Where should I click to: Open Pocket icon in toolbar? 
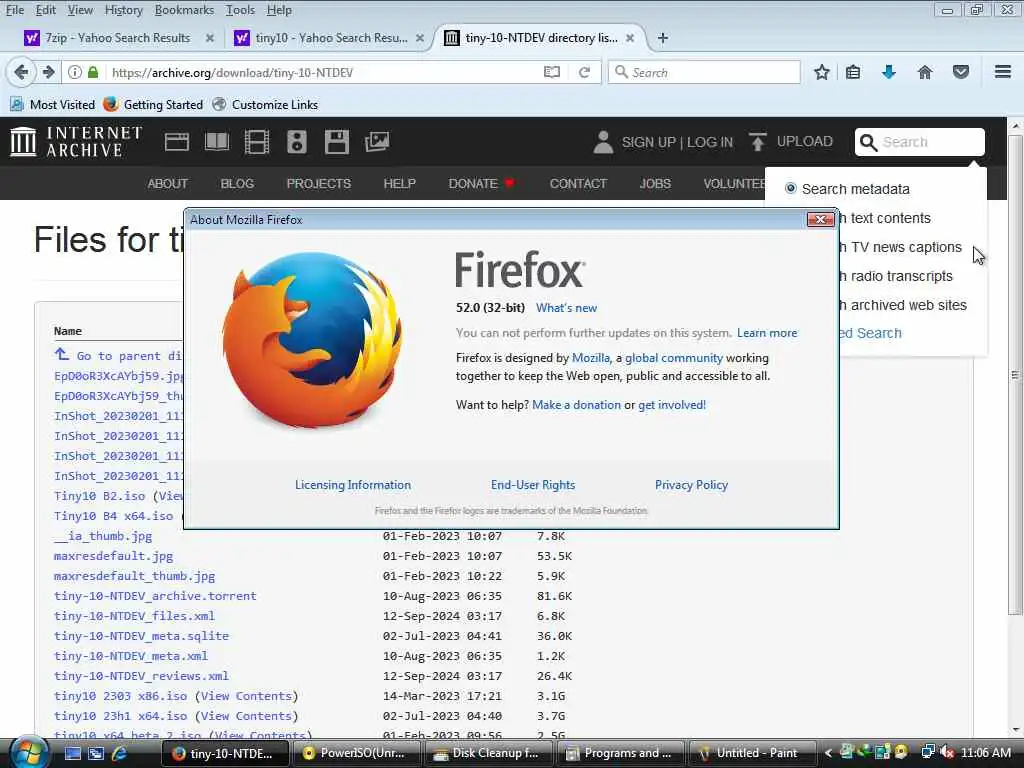click(x=961, y=72)
